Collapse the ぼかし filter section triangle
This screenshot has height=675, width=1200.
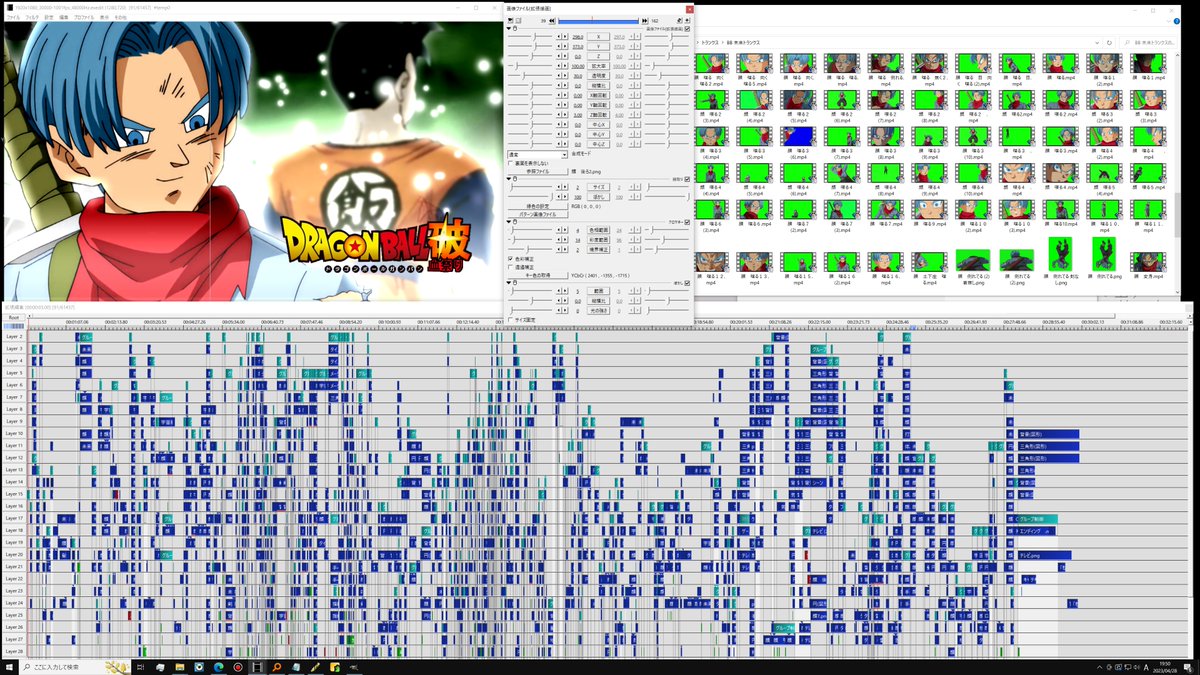(511, 283)
